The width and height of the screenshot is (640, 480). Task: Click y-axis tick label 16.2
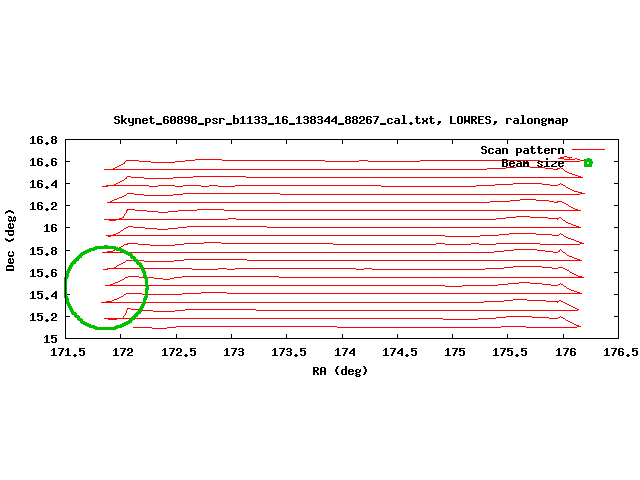tap(43, 206)
